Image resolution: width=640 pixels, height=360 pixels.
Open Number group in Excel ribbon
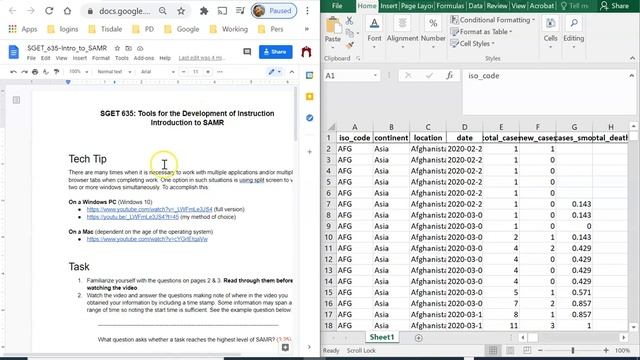point(433,33)
